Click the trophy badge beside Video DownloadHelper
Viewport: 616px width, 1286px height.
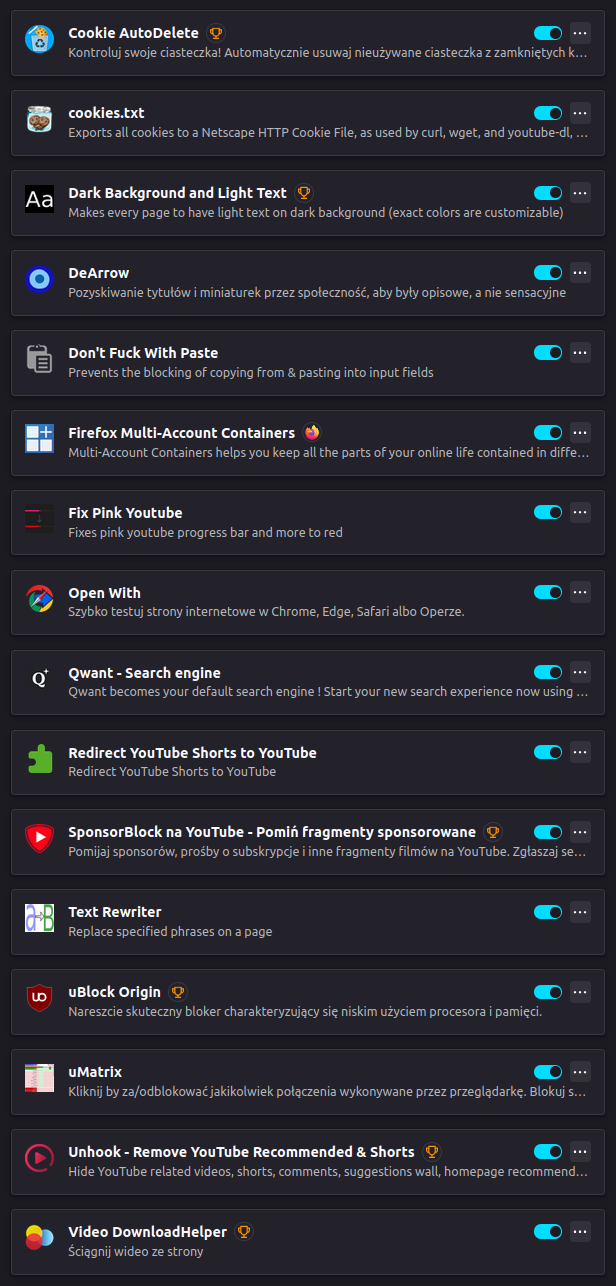tap(244, 1232)
